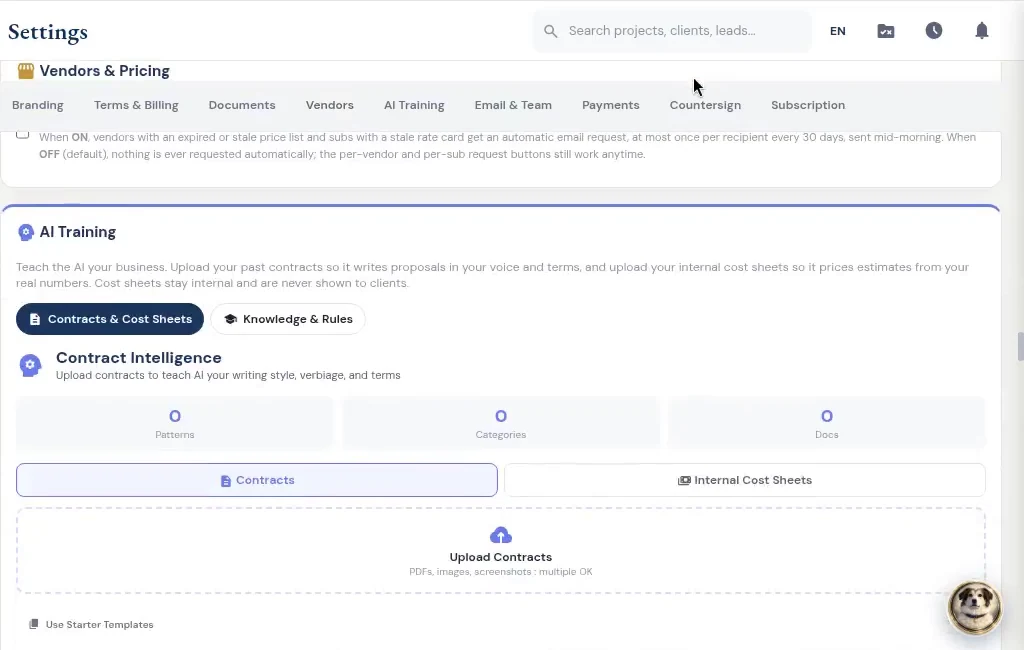The width and height of the screenshot is (1024, 650).
Task: Open the clock history icon
Action: point(934,31)
